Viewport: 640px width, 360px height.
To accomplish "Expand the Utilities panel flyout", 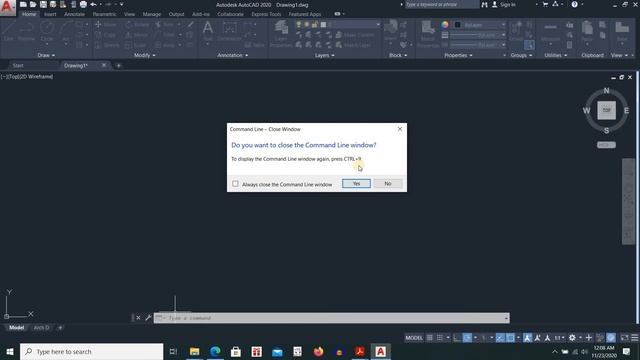I will coord(556,55).
